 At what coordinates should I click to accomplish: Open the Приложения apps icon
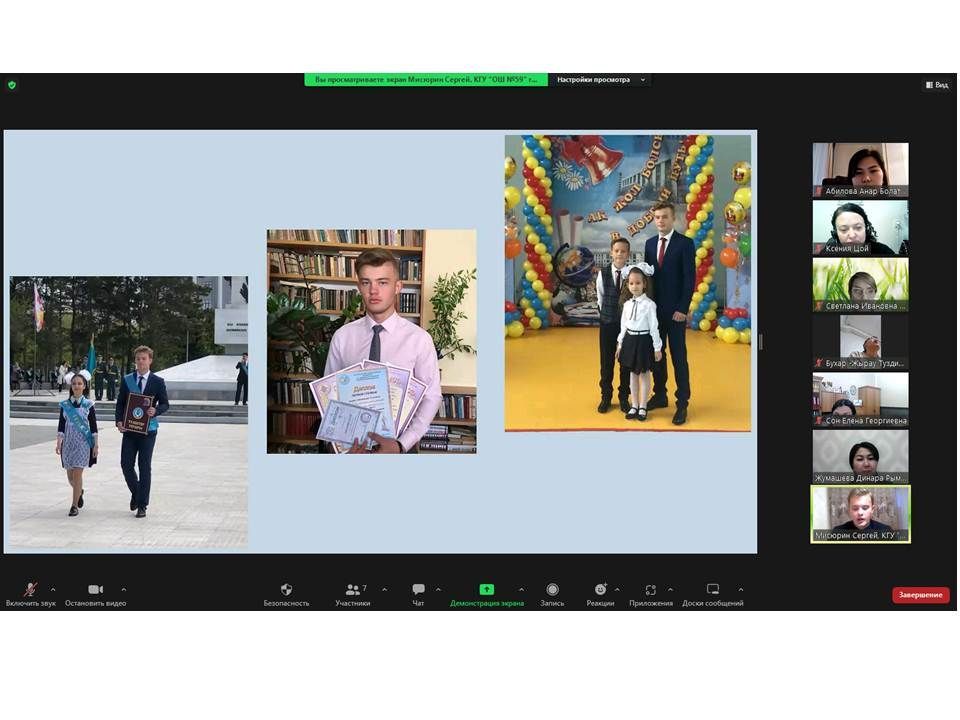click(x=650, y=590)
